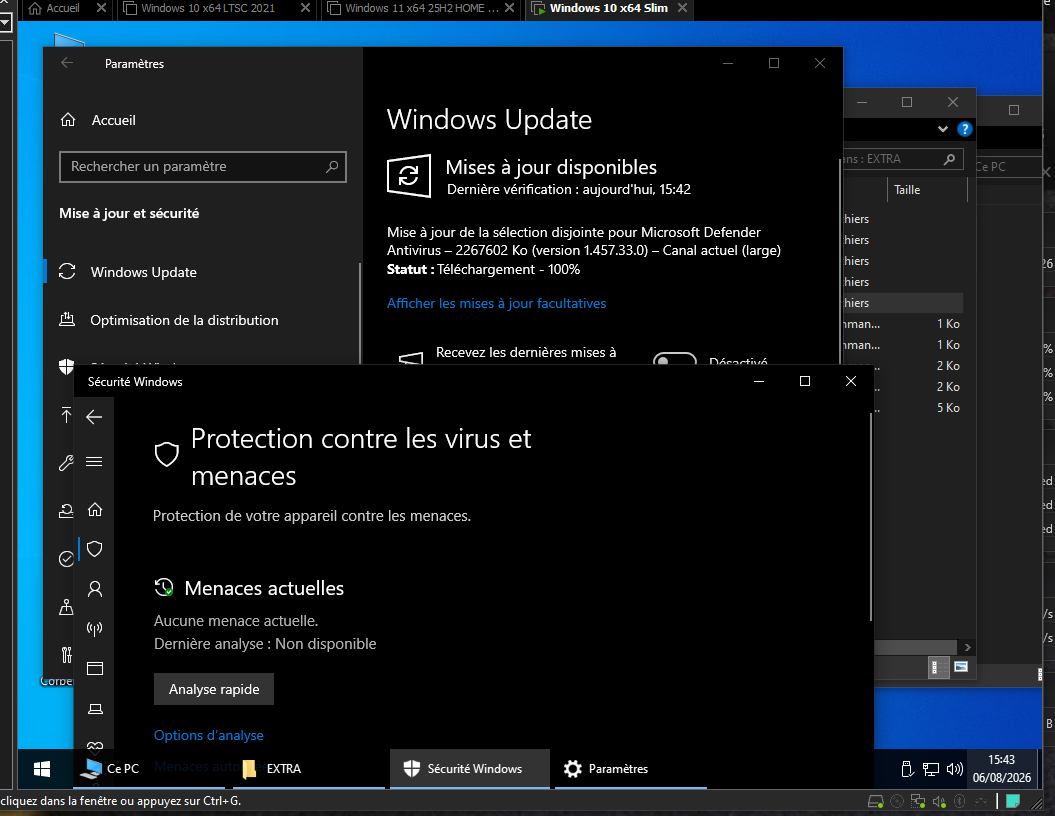Expand the Explorer ribbon with chevron arrow
The width and height of the screenshot is (1055, 816).
pyautogui.click(x=943, y=129)
